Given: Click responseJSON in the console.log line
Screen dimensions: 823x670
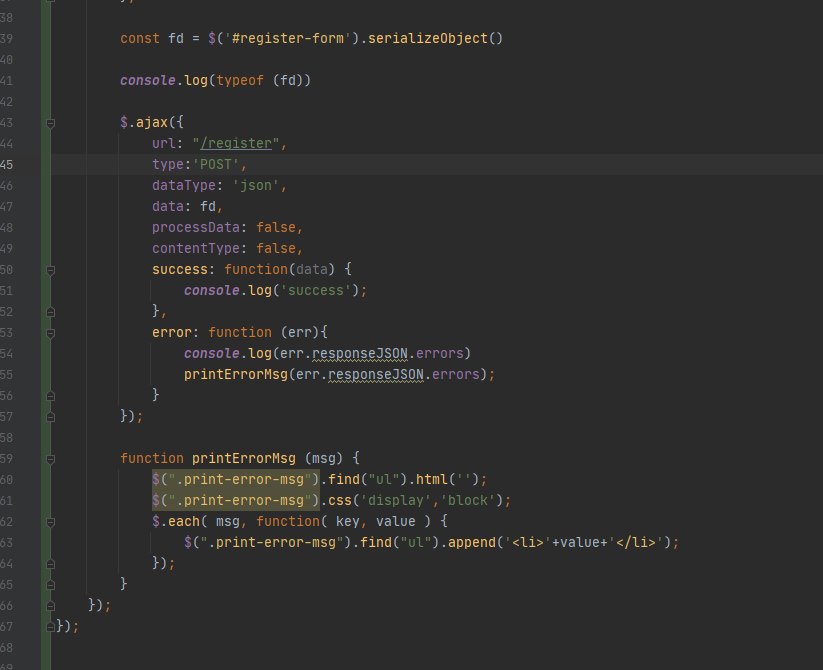Looking at the screenshot, I should [360, 353].
